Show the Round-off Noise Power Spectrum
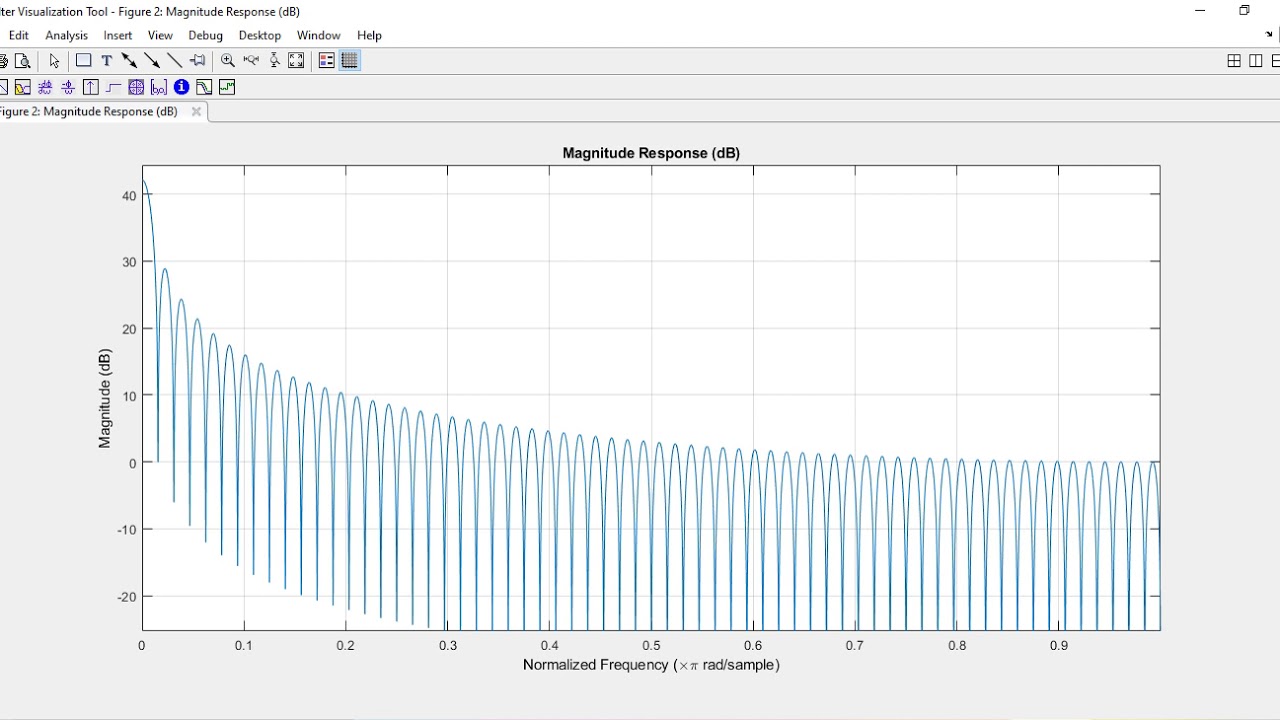The image size is (1280, 720). click(227, 87)
